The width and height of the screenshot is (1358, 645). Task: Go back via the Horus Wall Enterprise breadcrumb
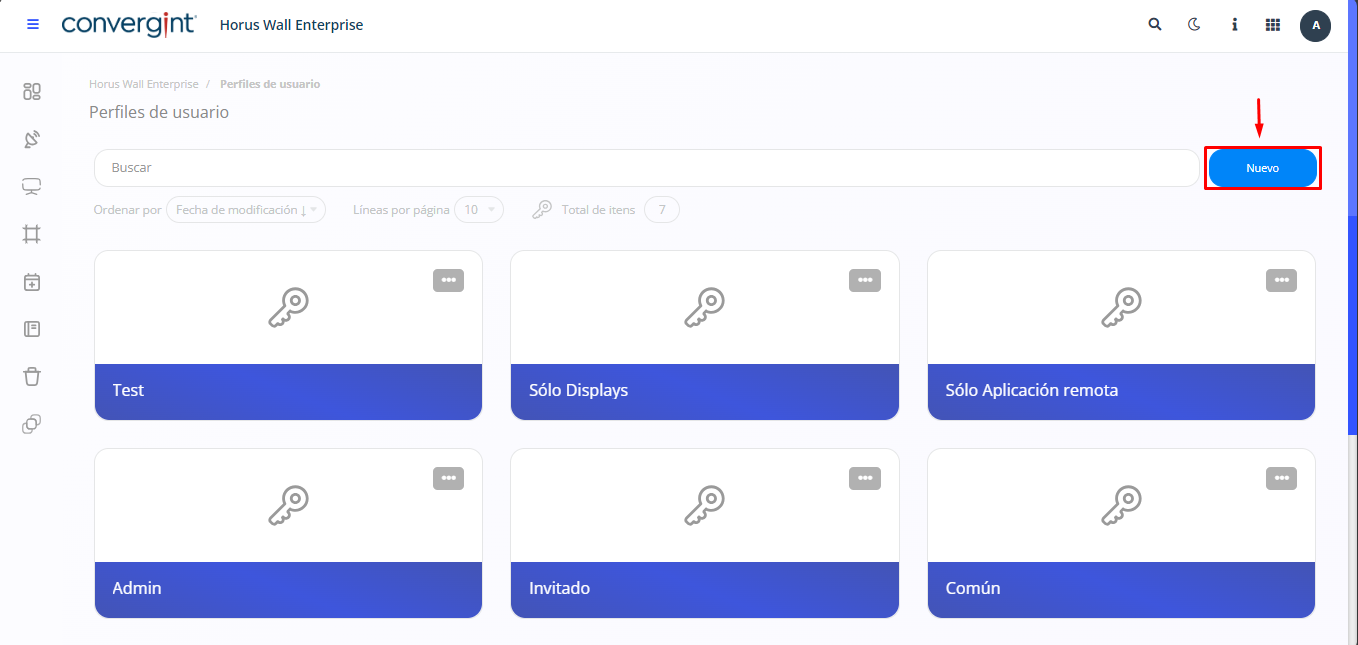143,84
